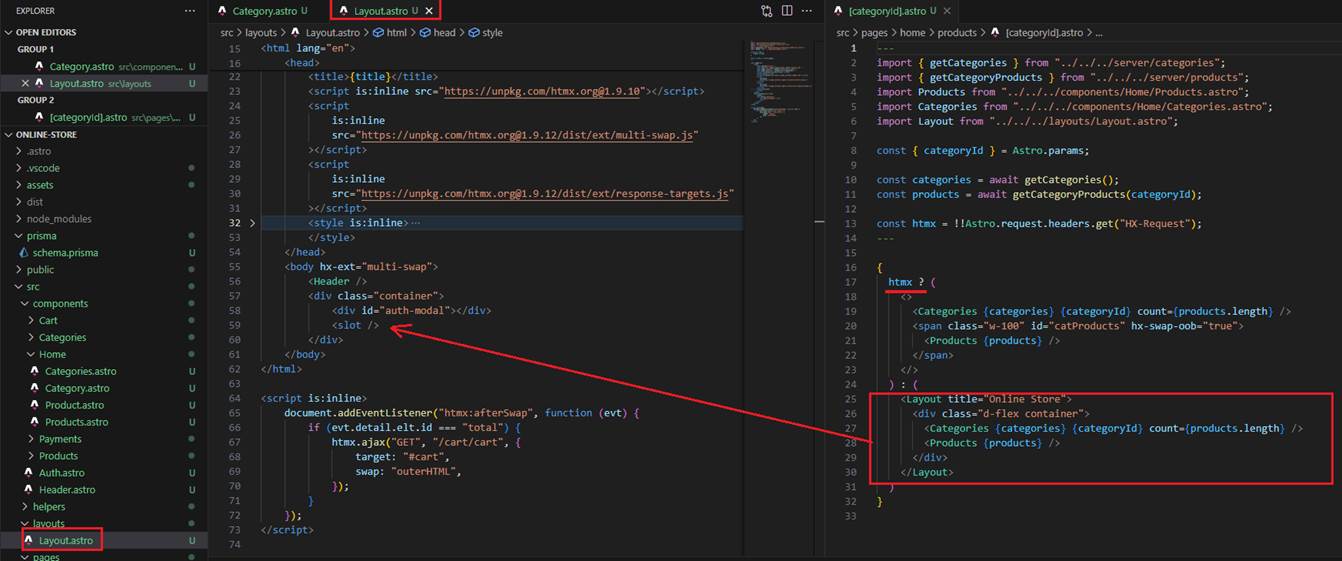The height and width of the screenshot is (561, 1342).
Task: Collapse the src folder
Action: point(33,287)
